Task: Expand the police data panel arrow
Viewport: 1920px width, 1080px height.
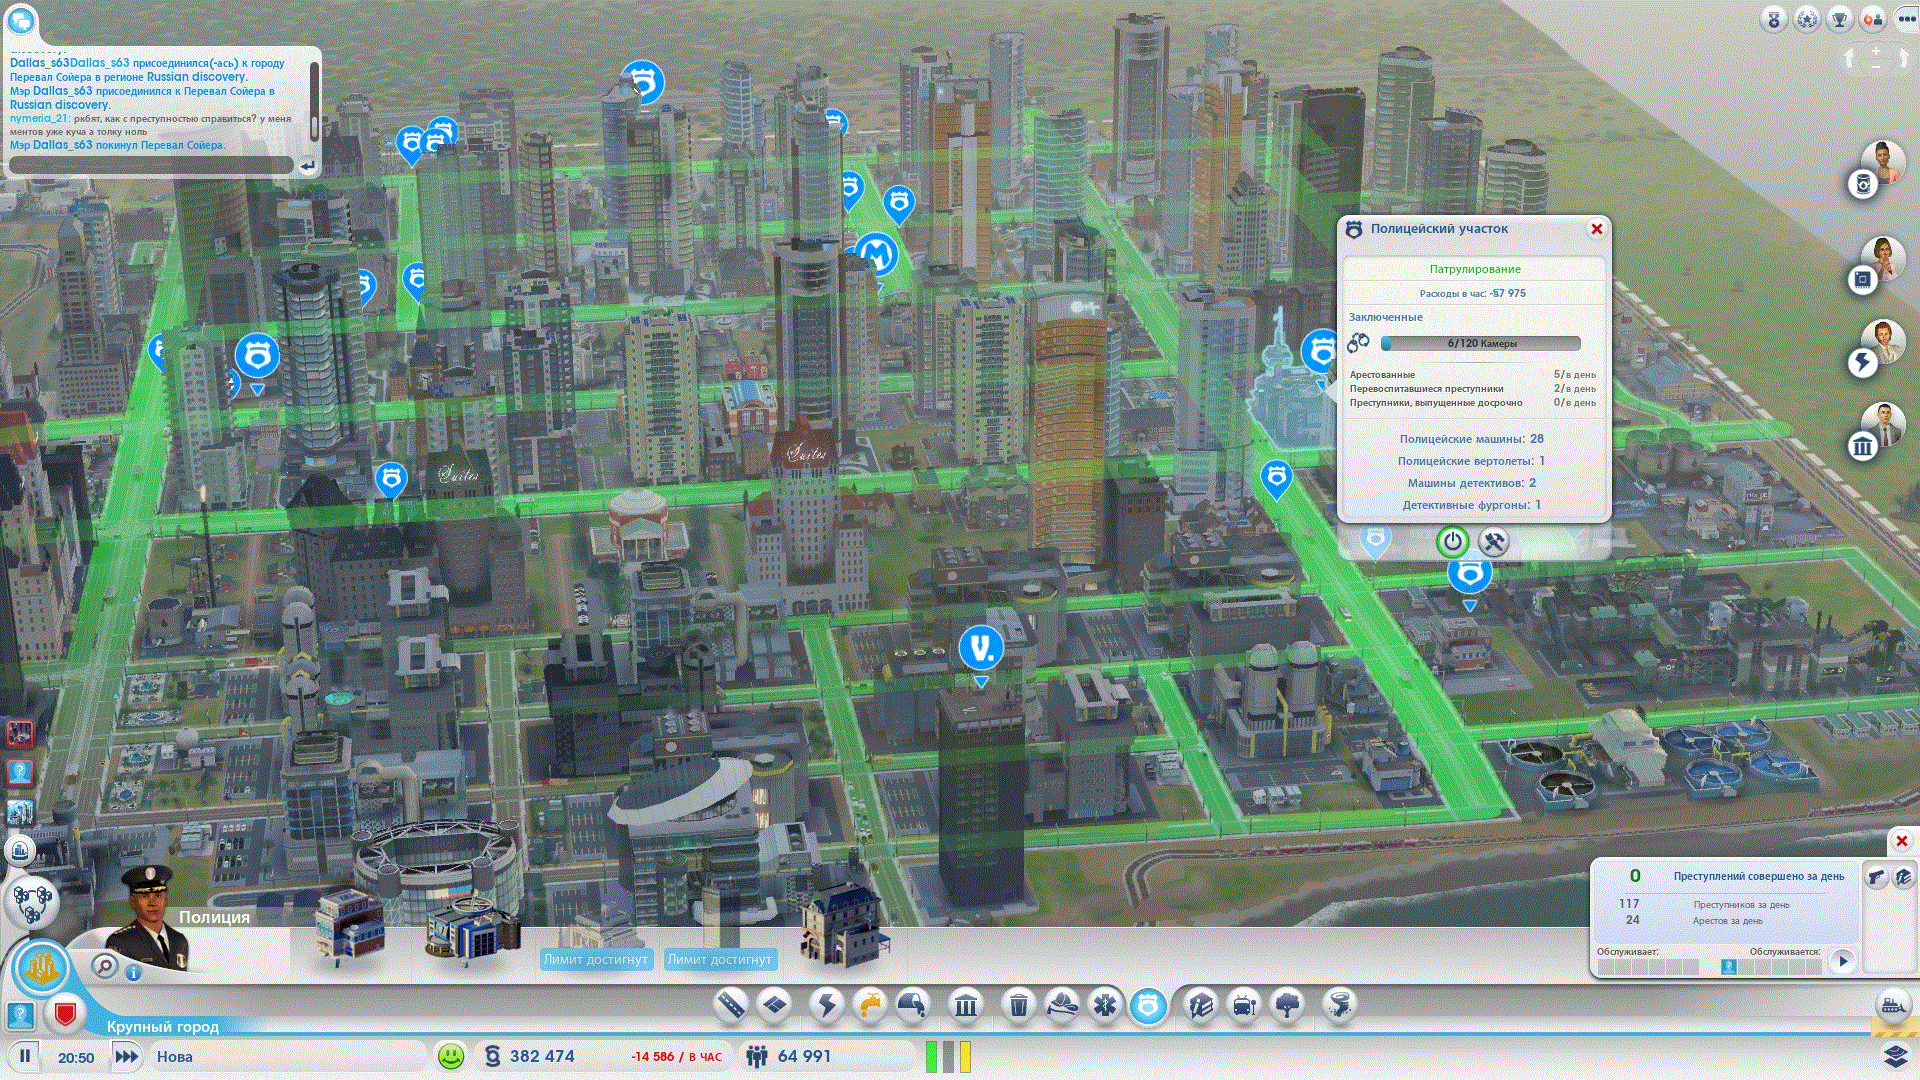Action: click(1842, 961)
